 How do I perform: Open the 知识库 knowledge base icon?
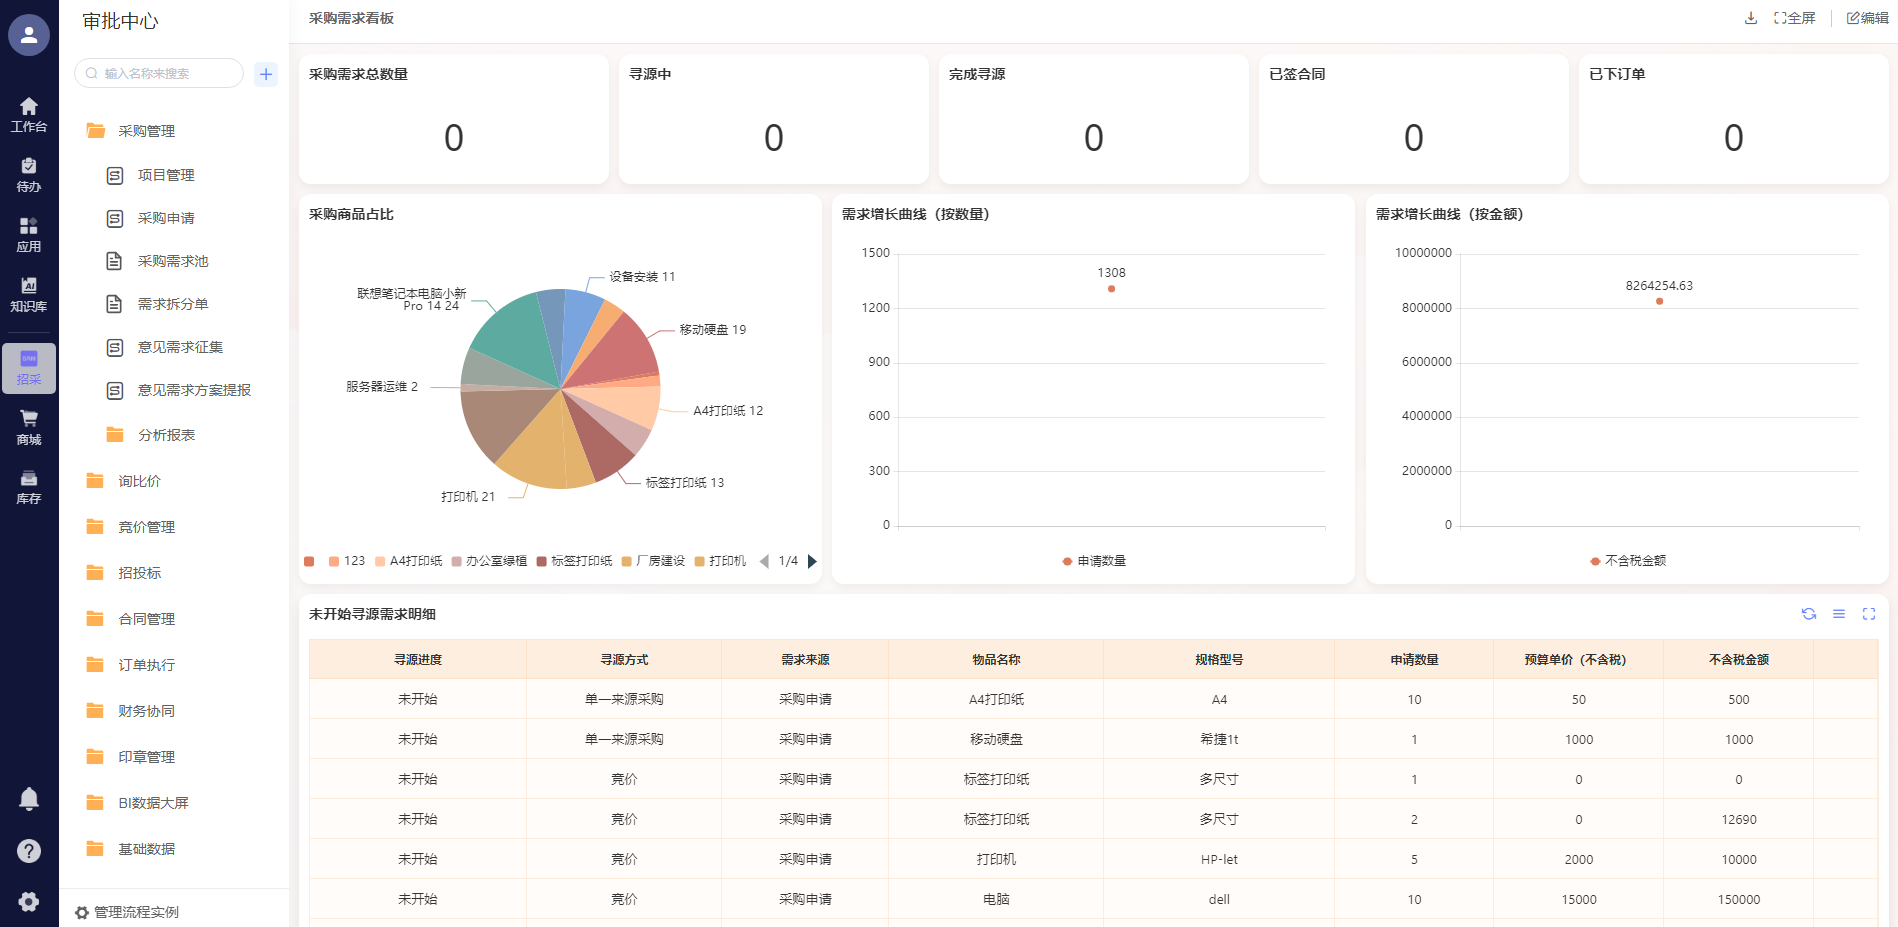[29, 294]
